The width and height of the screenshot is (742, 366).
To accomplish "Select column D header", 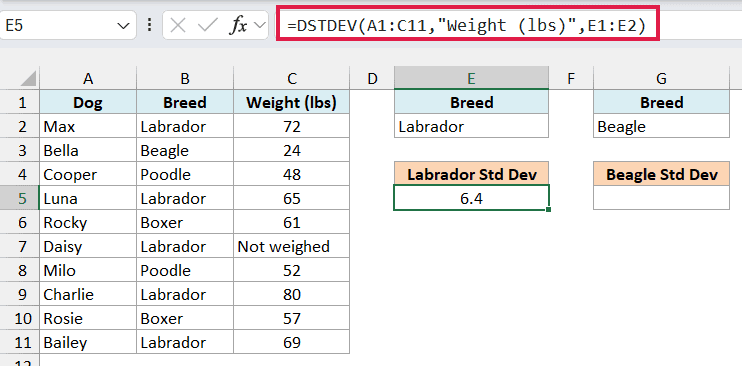I will (x=372, y=79).
